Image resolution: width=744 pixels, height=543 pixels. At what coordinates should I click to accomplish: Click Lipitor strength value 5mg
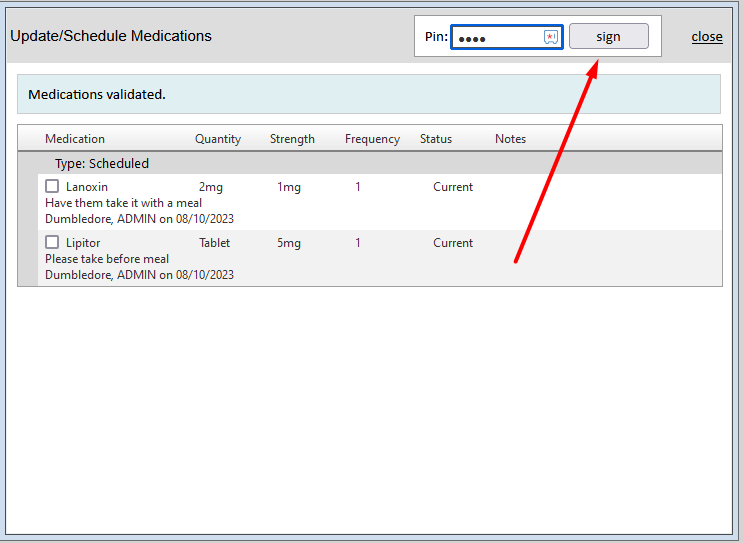[x=289, y=243]
